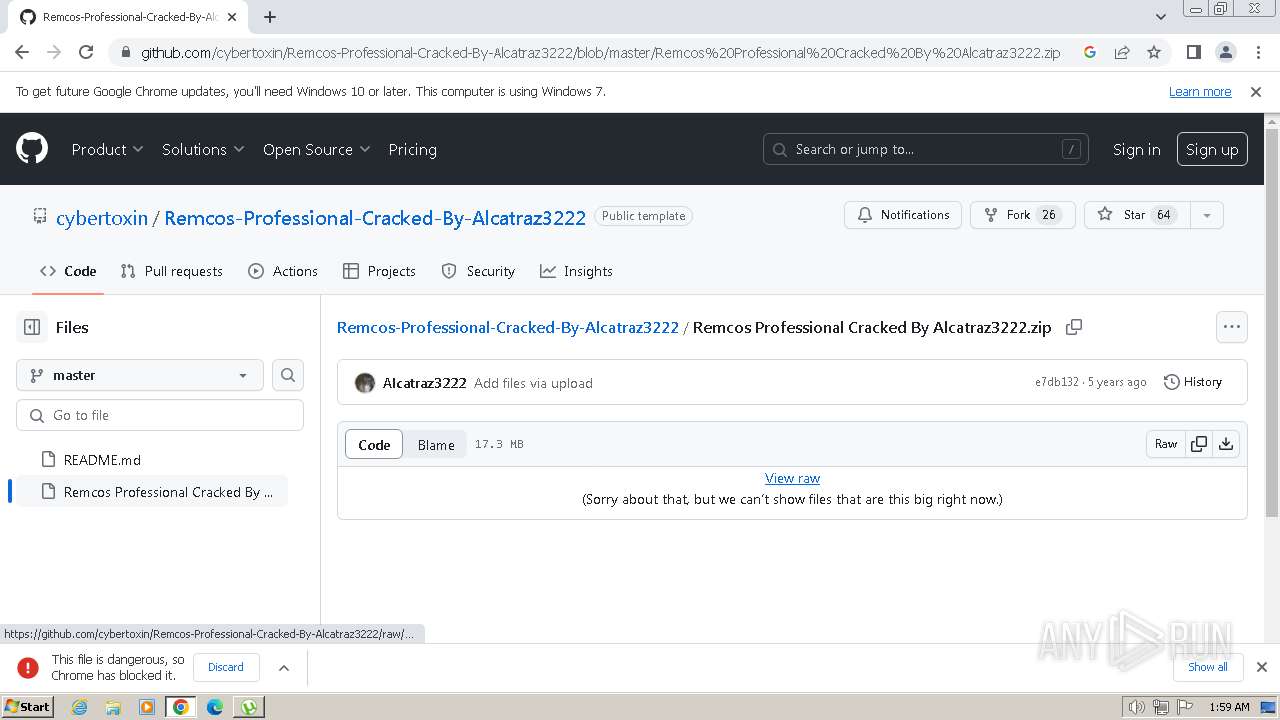
Task: Bookmark this tab star icon
Action: pyautogui.click(x=1154, y=52)
